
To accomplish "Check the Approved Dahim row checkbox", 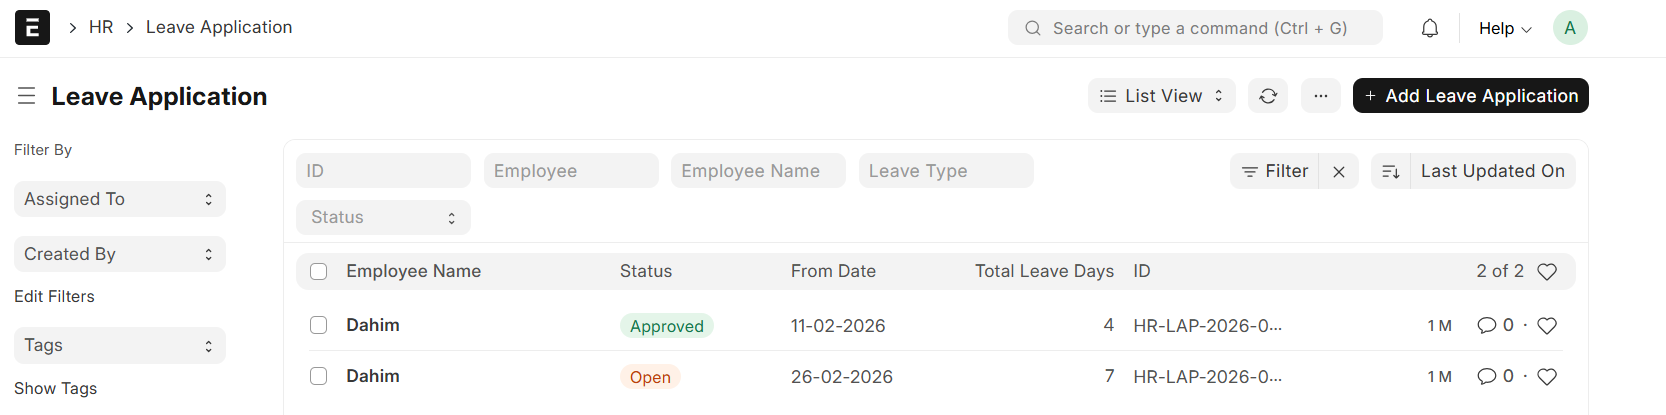I will [x=319, y=325].
